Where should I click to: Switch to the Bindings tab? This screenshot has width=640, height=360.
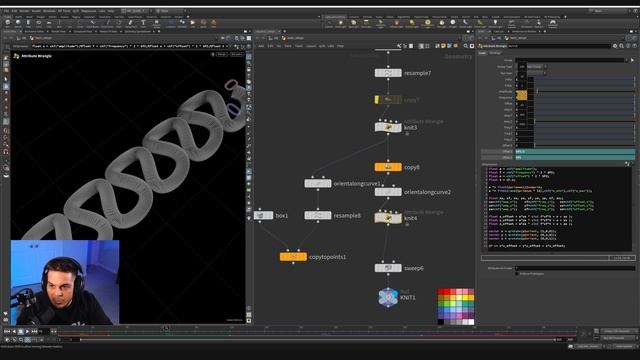tap(495, 53)
